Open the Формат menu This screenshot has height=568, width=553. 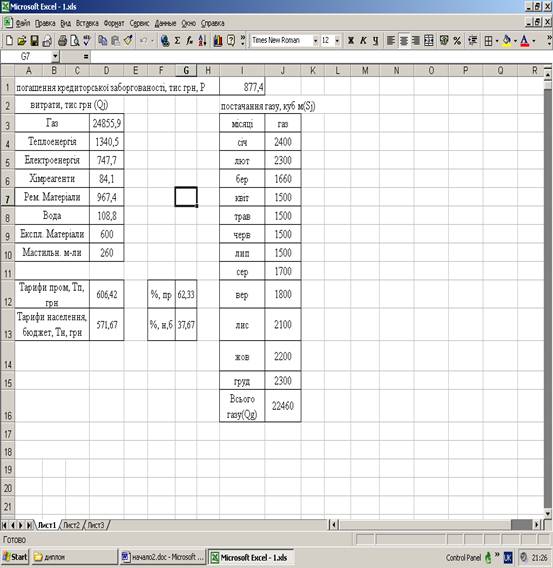click(114, 24)
